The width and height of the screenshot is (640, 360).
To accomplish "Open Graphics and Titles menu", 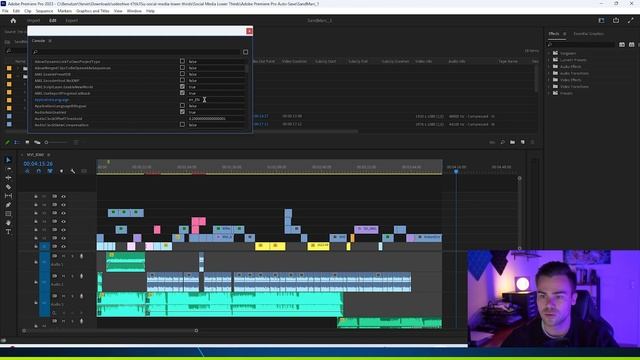I will tap(93, 11).
